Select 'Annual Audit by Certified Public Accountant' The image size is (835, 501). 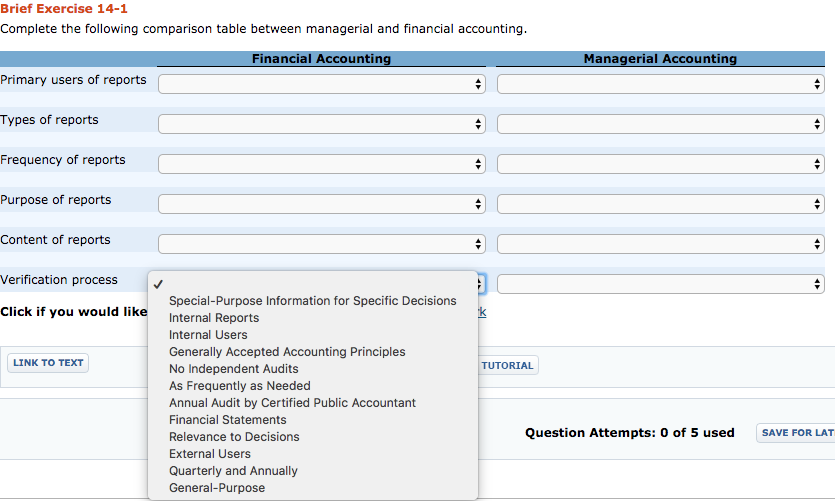[292, 403]
